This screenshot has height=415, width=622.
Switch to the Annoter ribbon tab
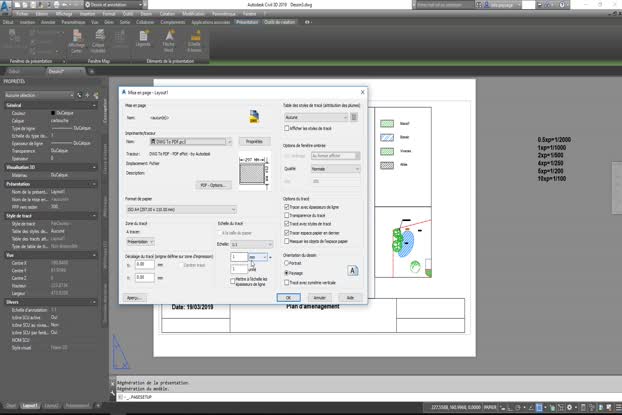pyautogui.click(x=48, y=22)
